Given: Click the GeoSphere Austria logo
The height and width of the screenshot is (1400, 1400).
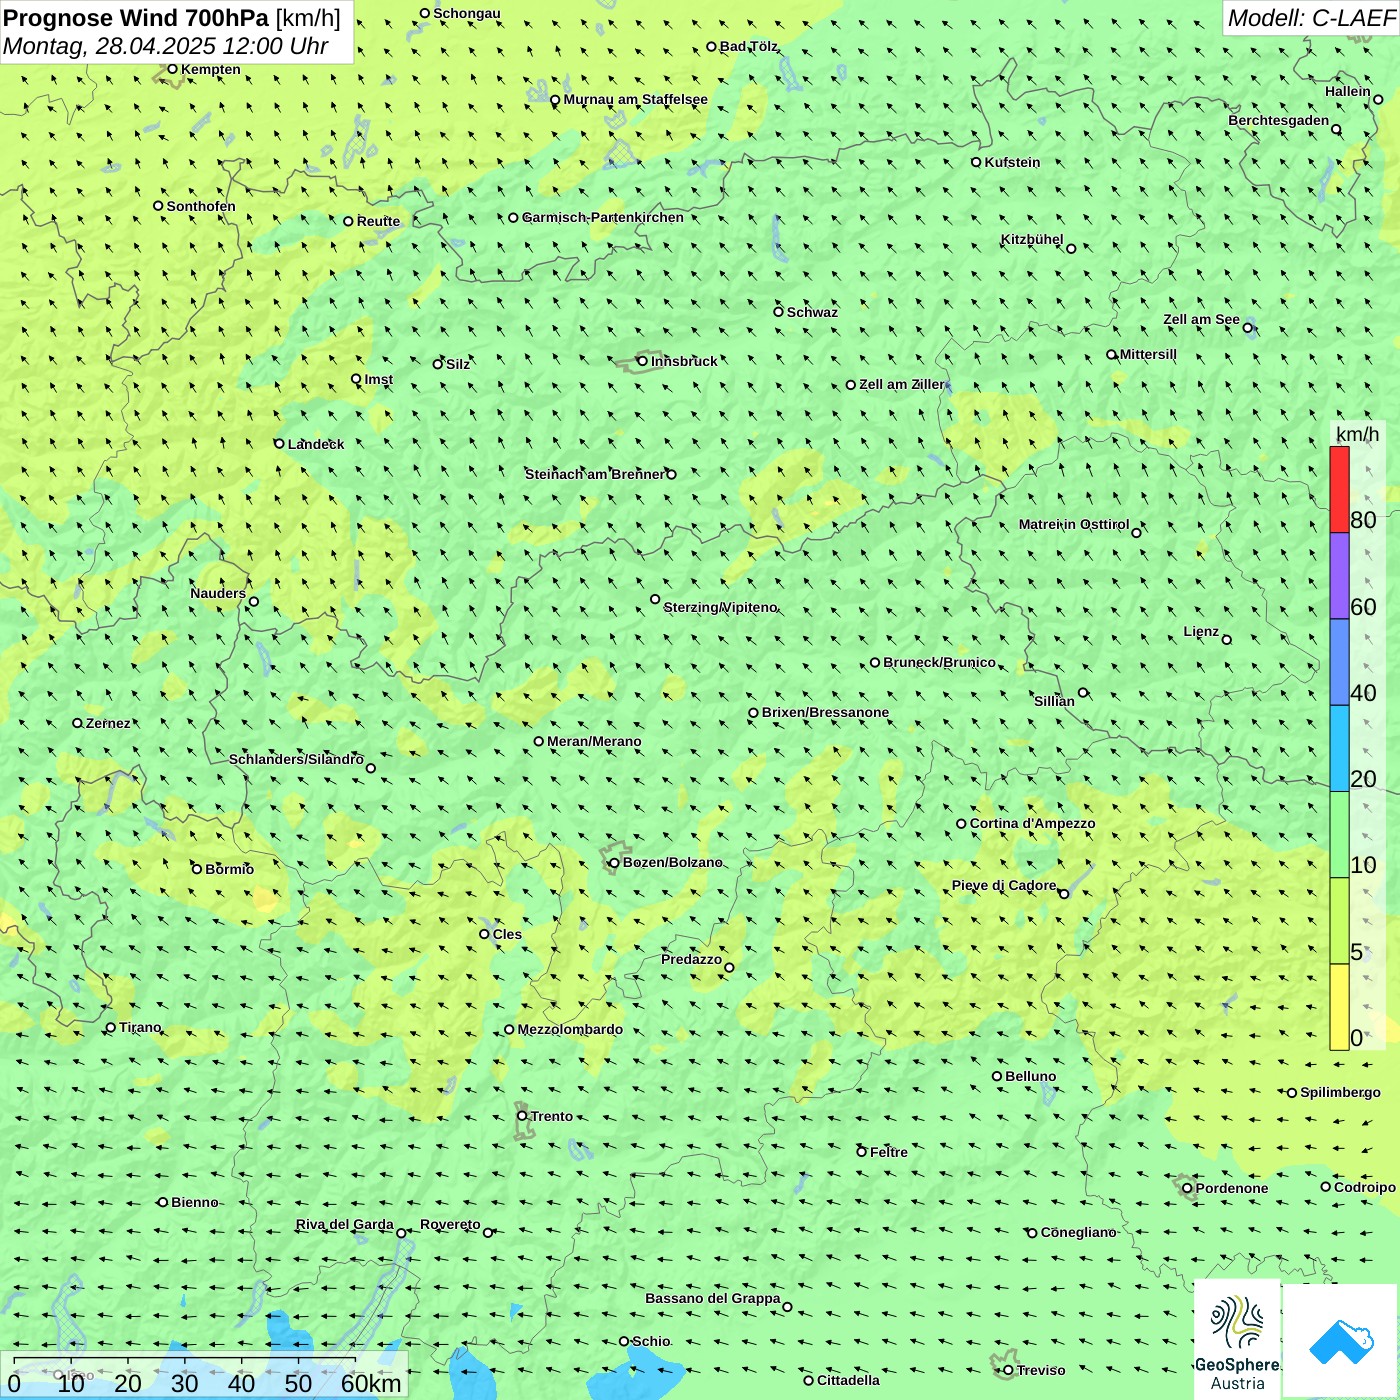Looking at the screenshot, I should 1237,1340.
